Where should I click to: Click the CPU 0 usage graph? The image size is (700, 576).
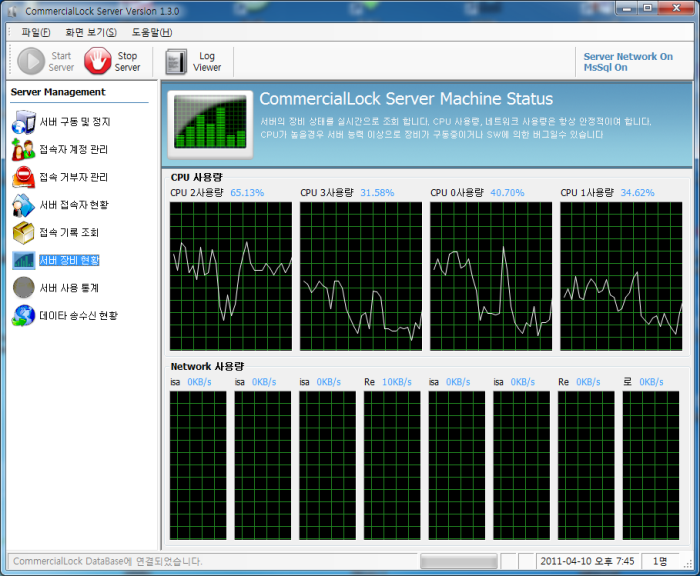tap(491, 276)
